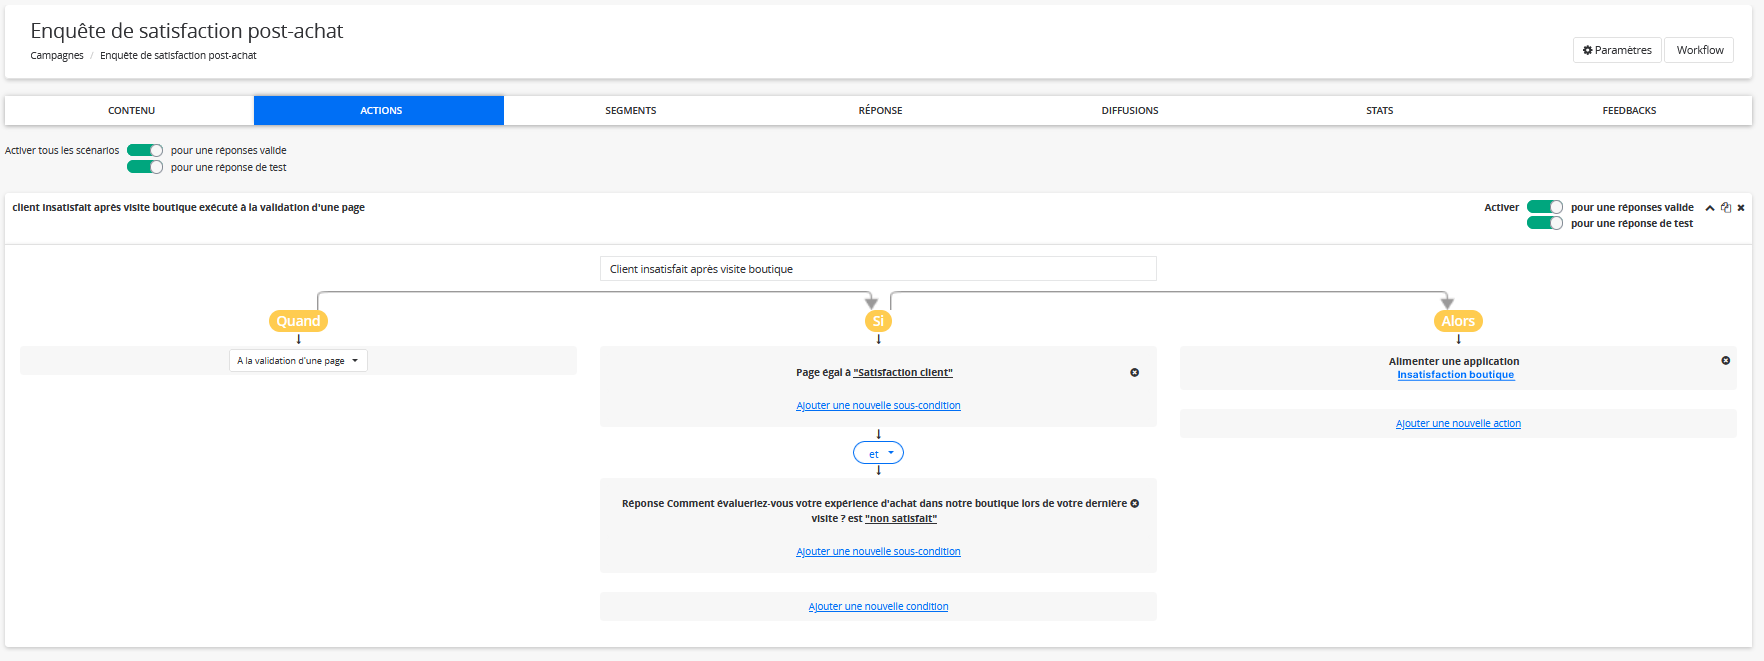This screenshot has width=1764, height=661.
Task: Click the yellow Quand step badge
Action: click(x=298, y=321)
